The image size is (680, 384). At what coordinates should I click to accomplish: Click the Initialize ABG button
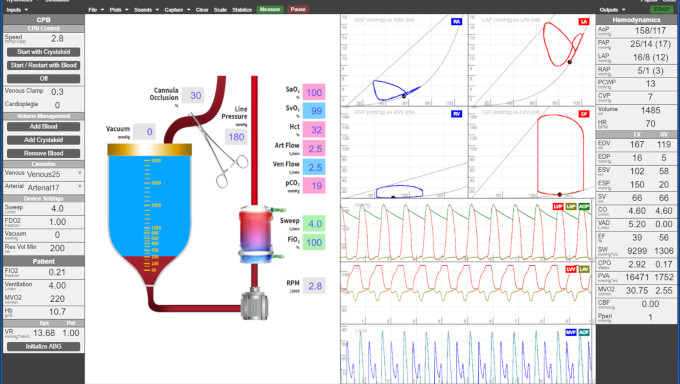pos(43,347)
